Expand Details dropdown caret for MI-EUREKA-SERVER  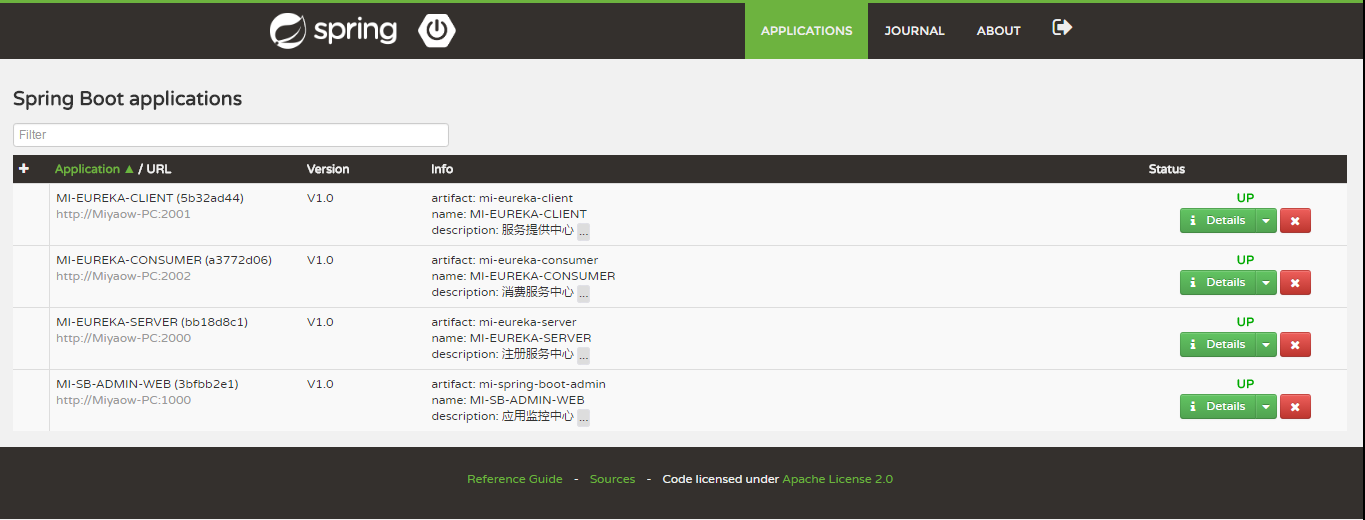click(x=1266, y=345)
